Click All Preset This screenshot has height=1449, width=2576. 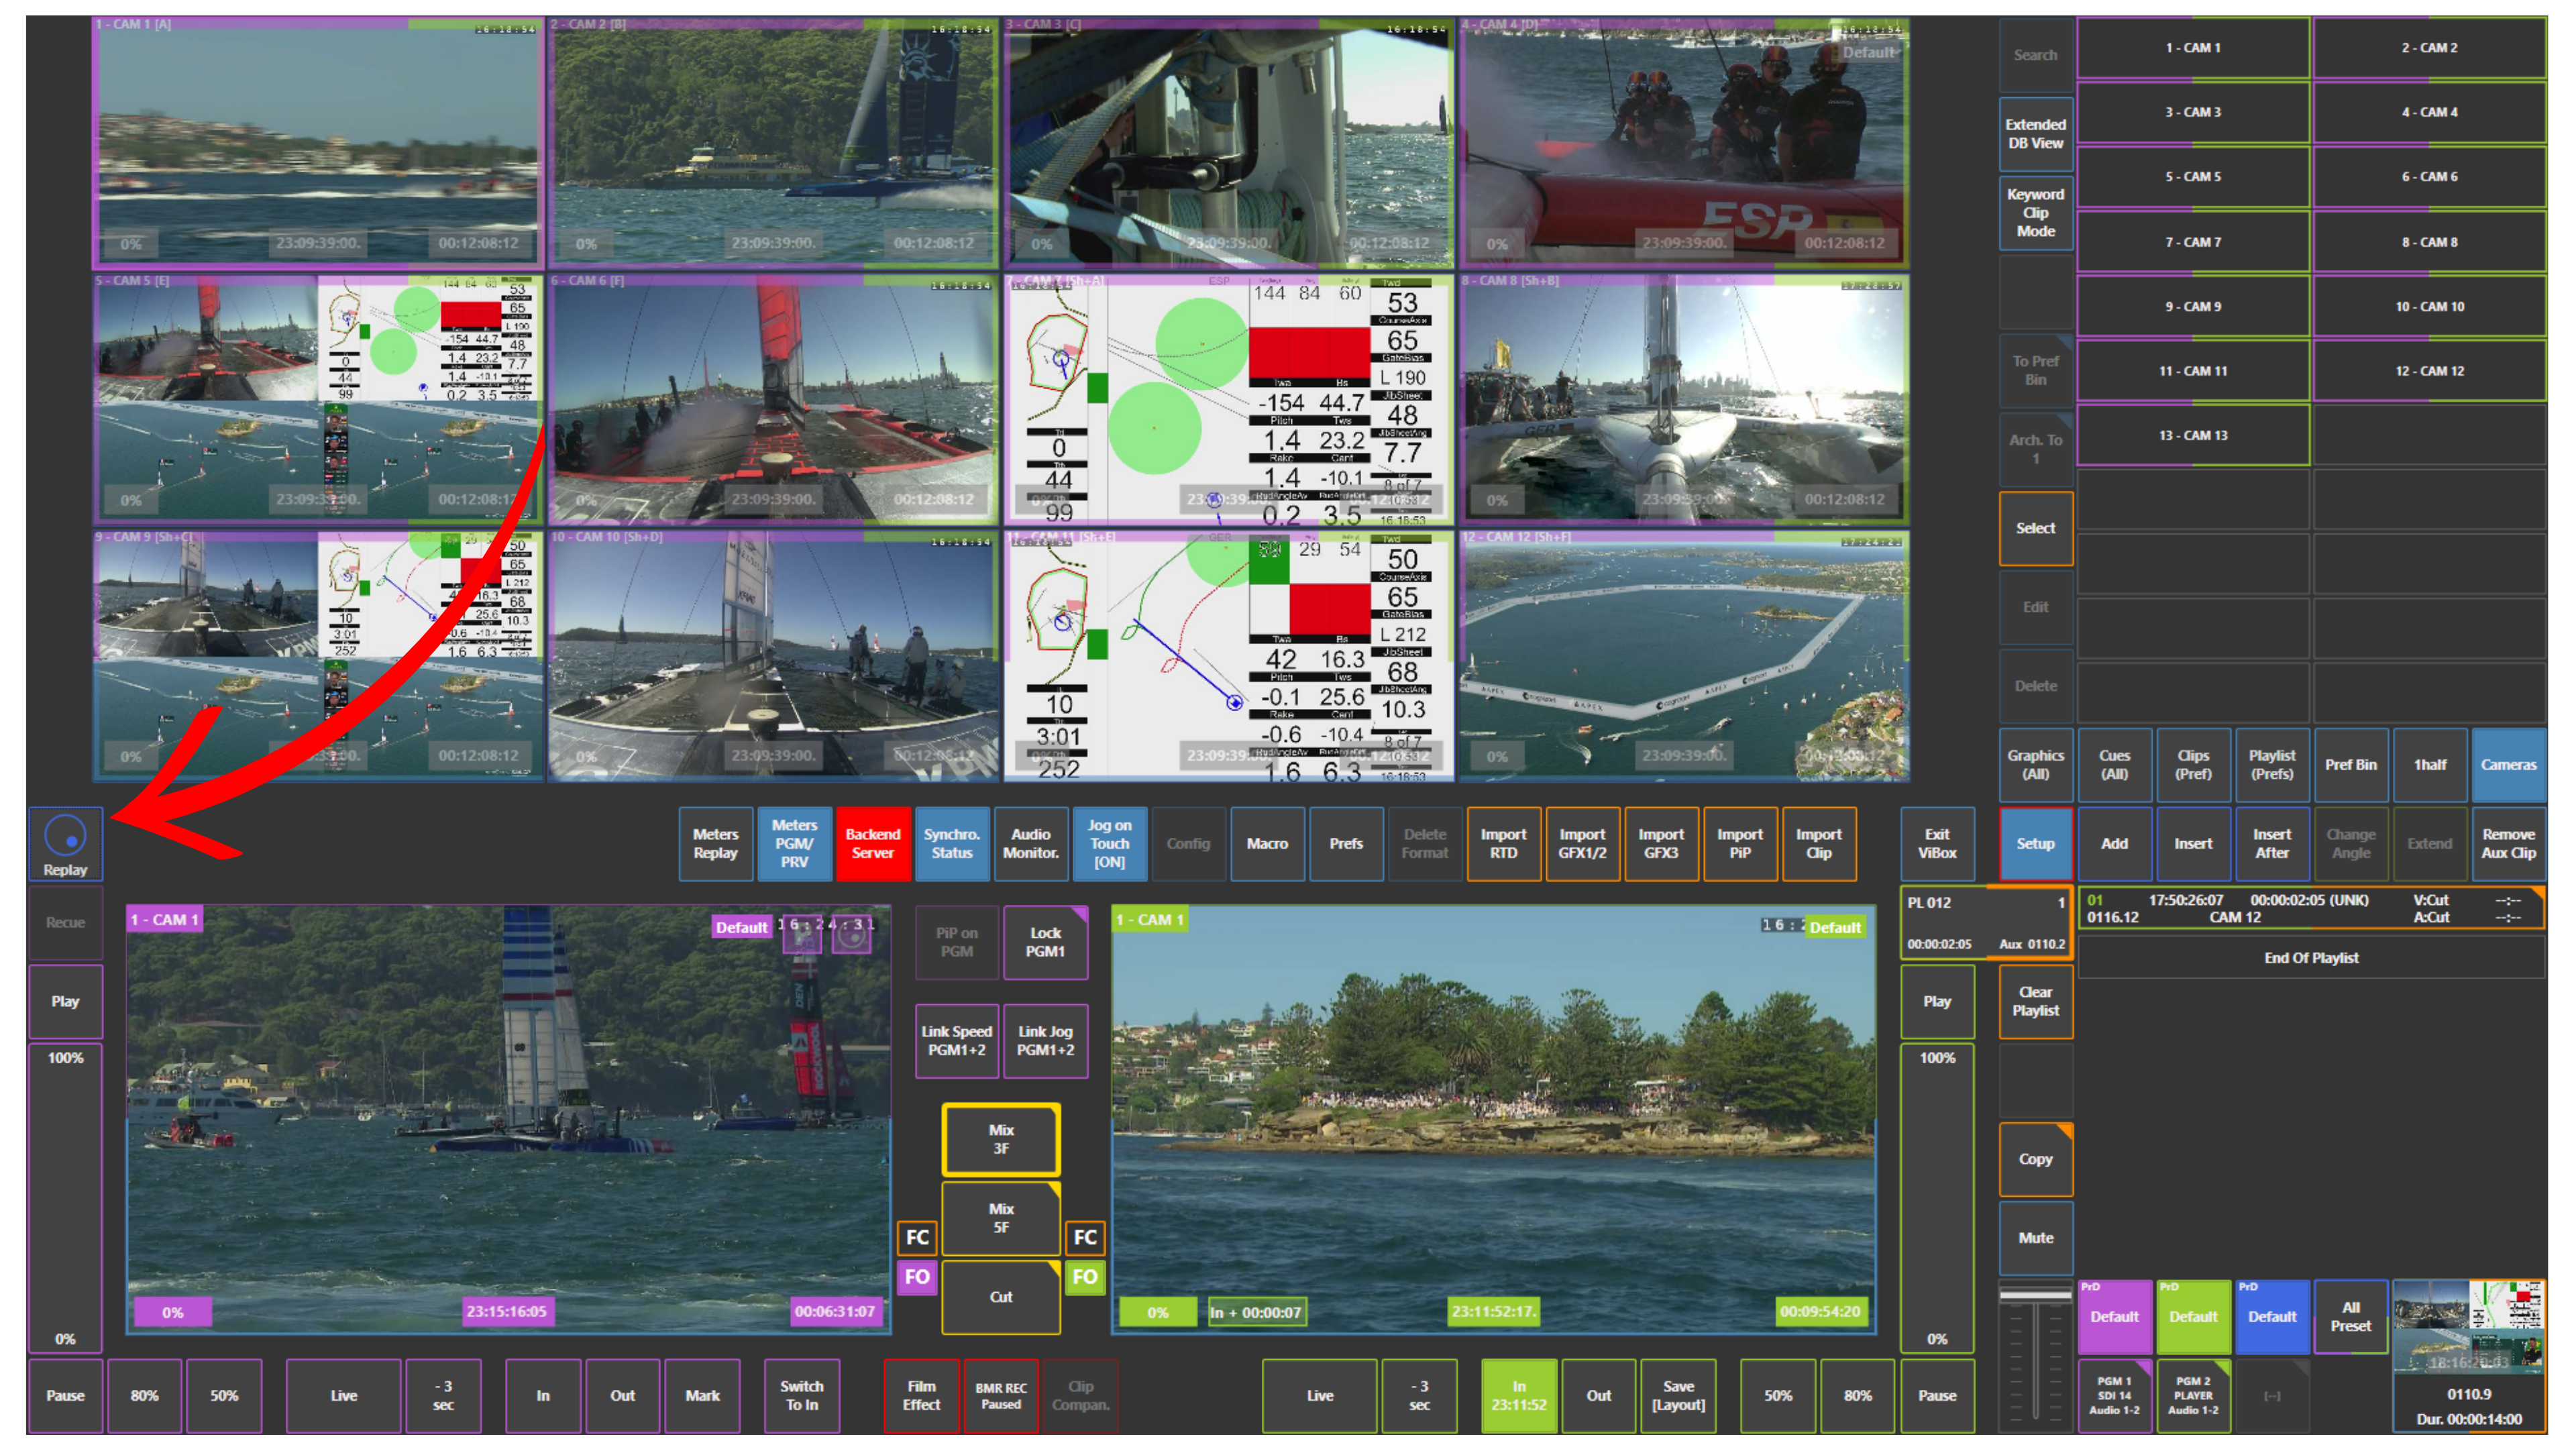(x=2350, y=1317)
